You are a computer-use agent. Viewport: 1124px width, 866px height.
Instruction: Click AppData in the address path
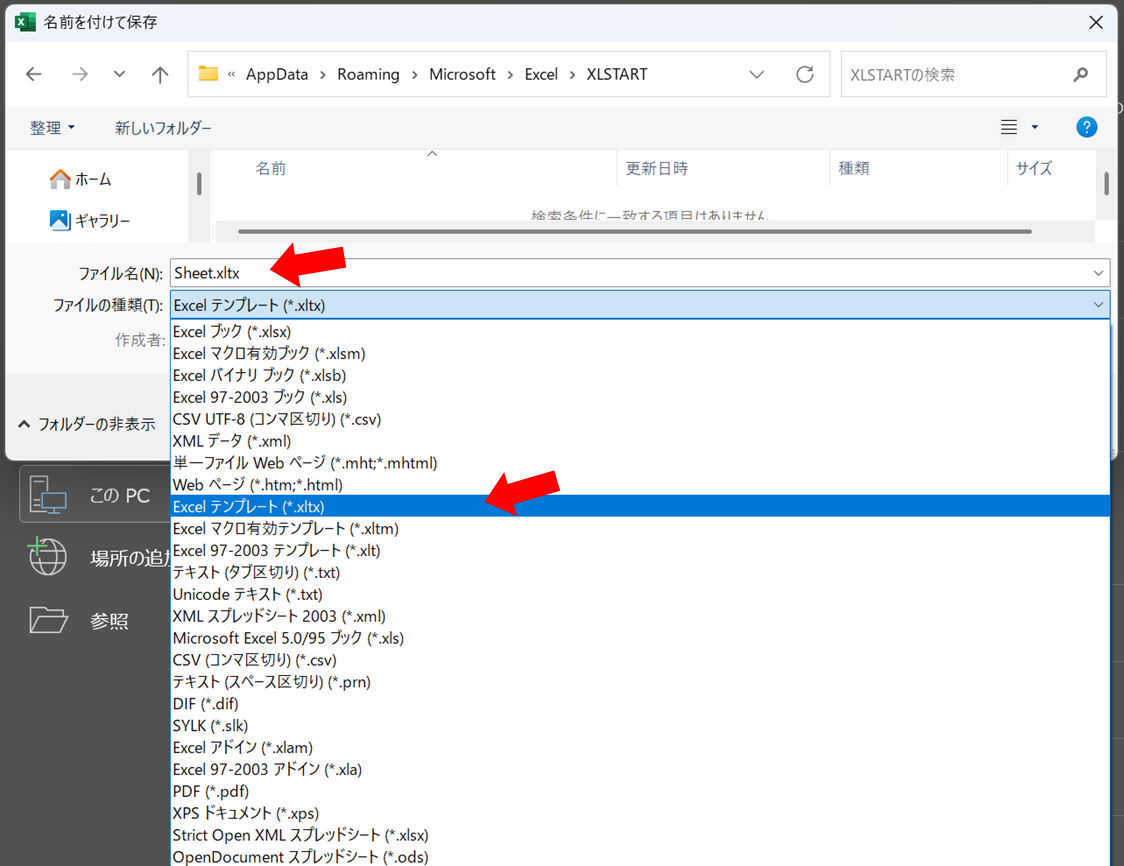(x=277, y=74)
